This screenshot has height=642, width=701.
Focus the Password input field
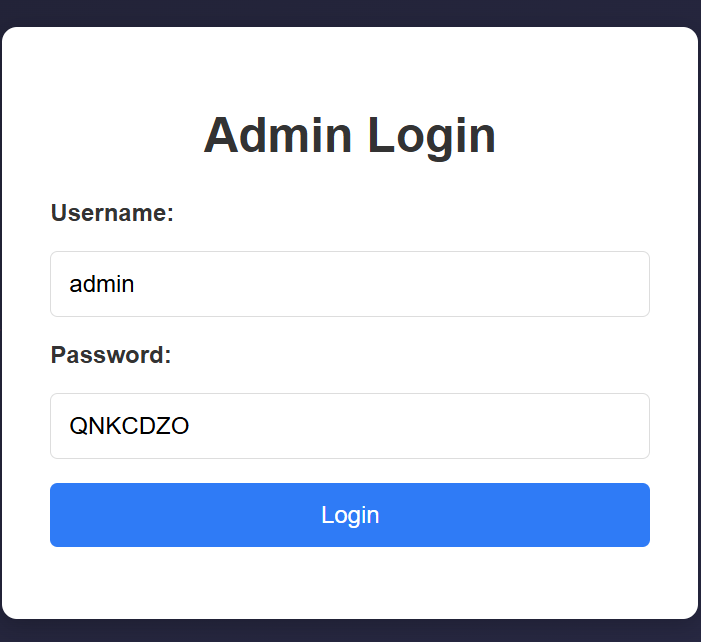350,426
